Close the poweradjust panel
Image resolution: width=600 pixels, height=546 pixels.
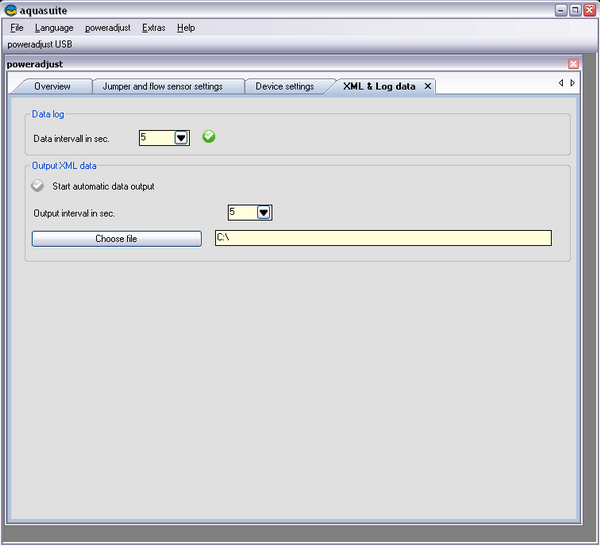pyautogui.click(x=573, y=64)
